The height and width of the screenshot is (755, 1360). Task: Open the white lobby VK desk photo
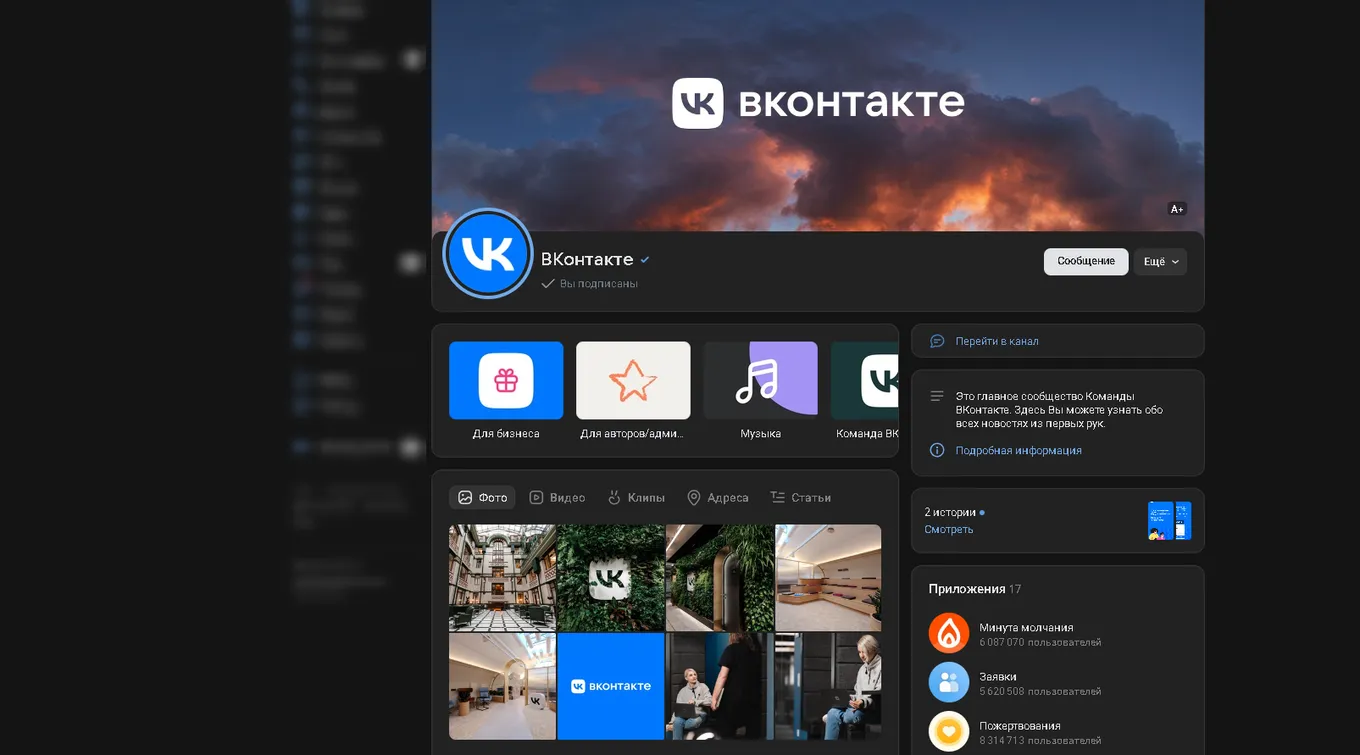pyautogui.click(x=502, y=686)
